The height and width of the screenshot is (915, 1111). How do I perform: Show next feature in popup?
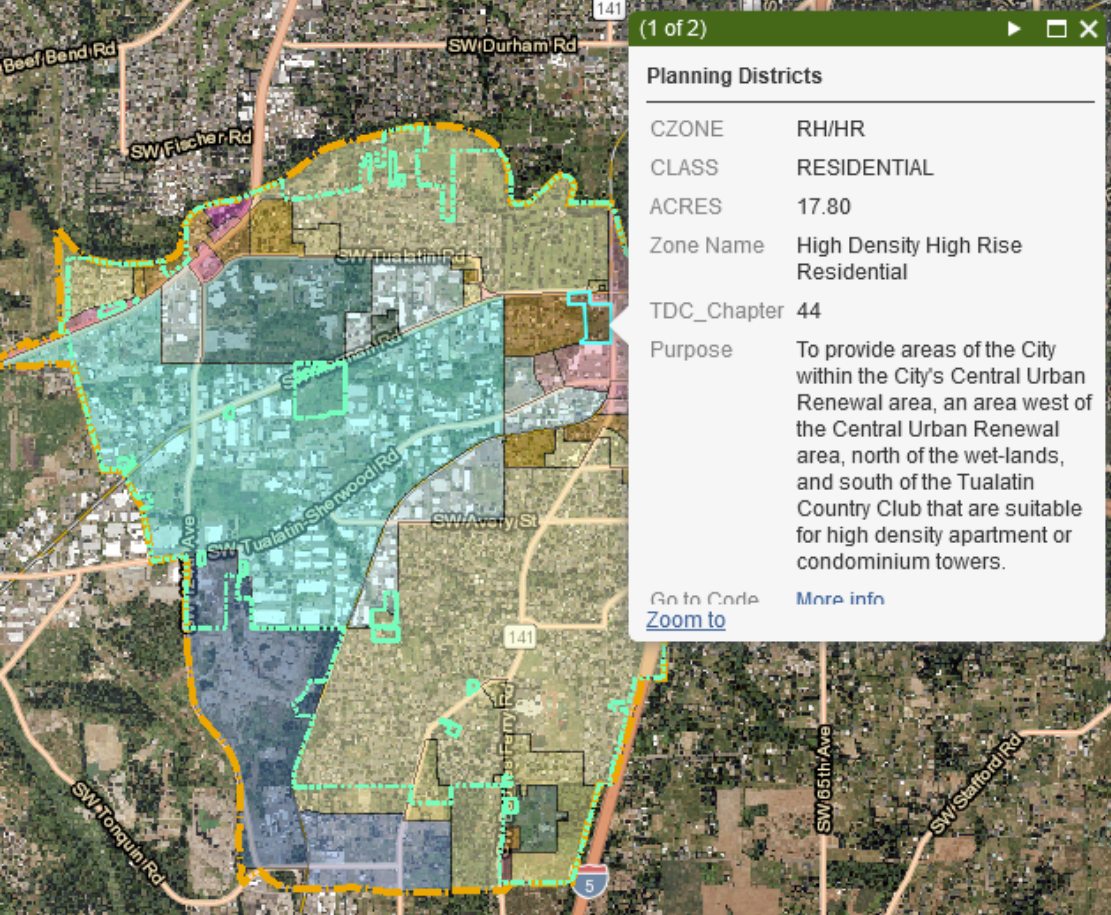tap(1014, 29)
